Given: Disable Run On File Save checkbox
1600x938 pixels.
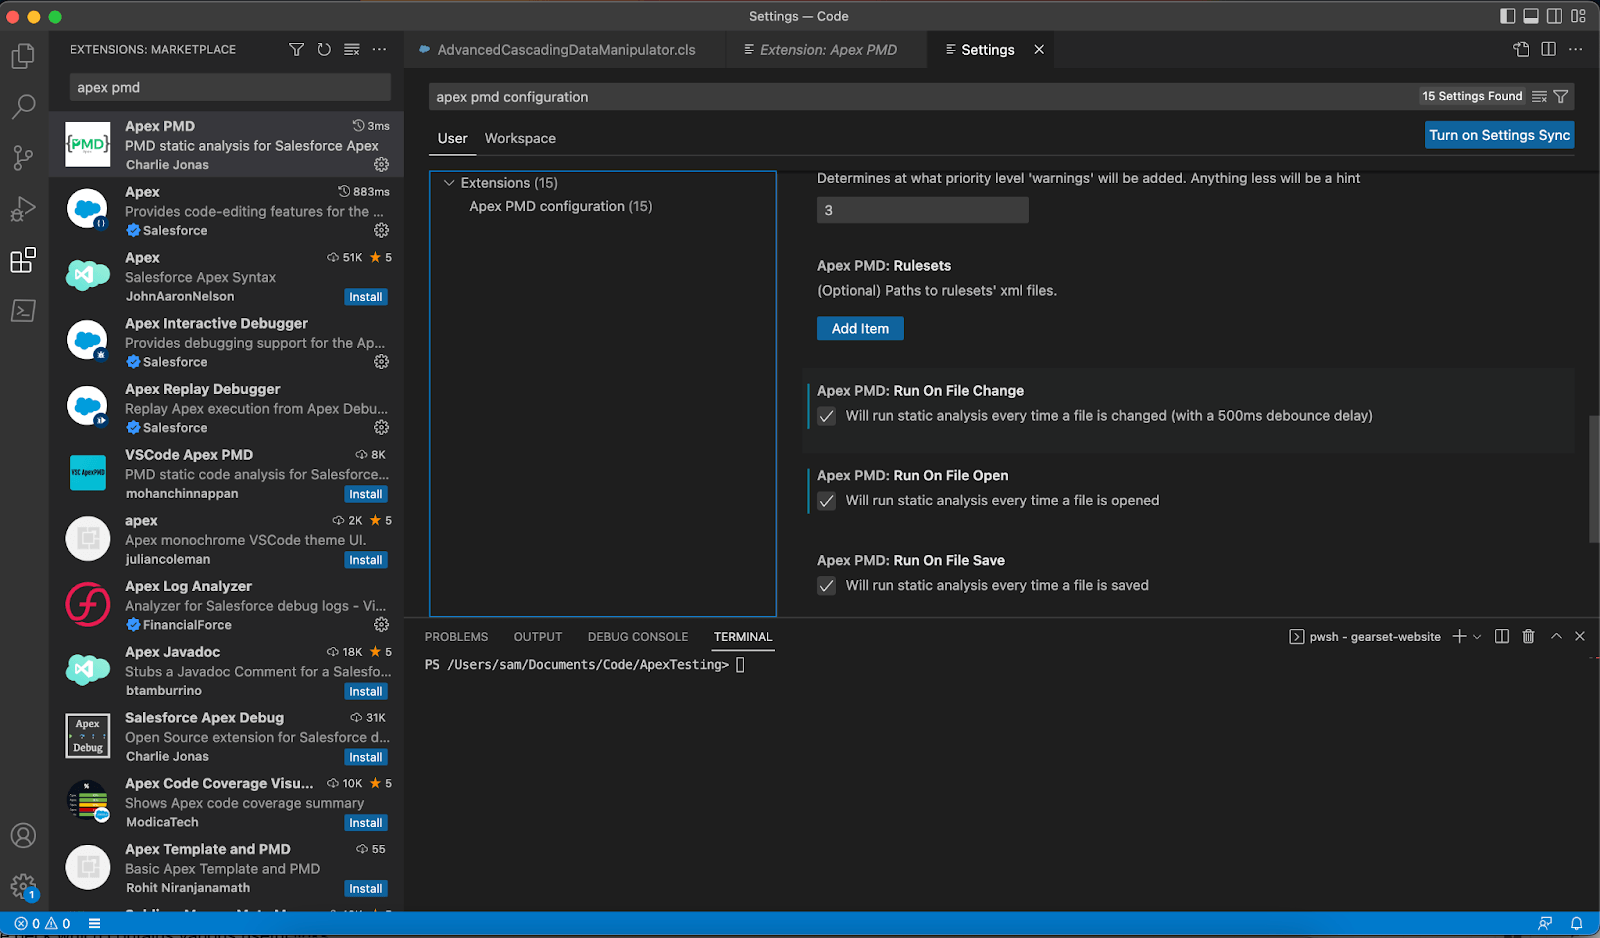Looking at the screenshot, I should [827, 586].
